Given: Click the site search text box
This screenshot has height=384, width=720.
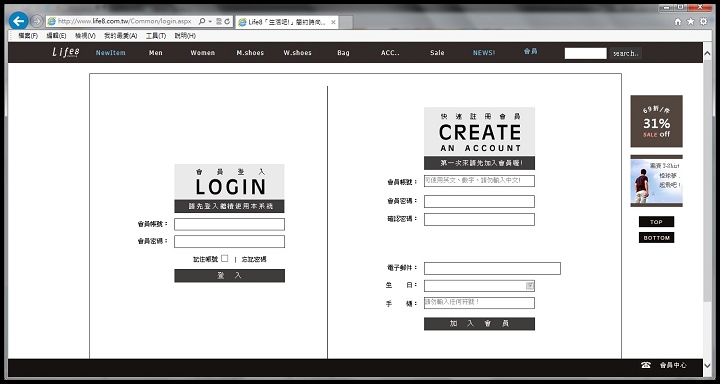Looking at the screenshot, I should point(585,53).
